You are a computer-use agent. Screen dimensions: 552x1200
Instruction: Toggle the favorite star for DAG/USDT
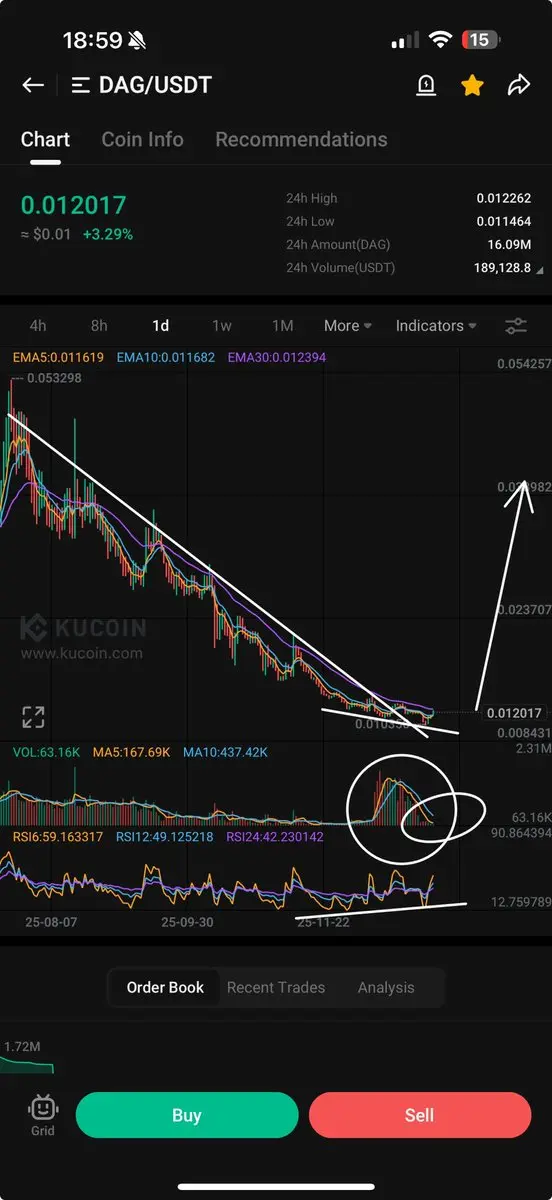pos(472,85)
